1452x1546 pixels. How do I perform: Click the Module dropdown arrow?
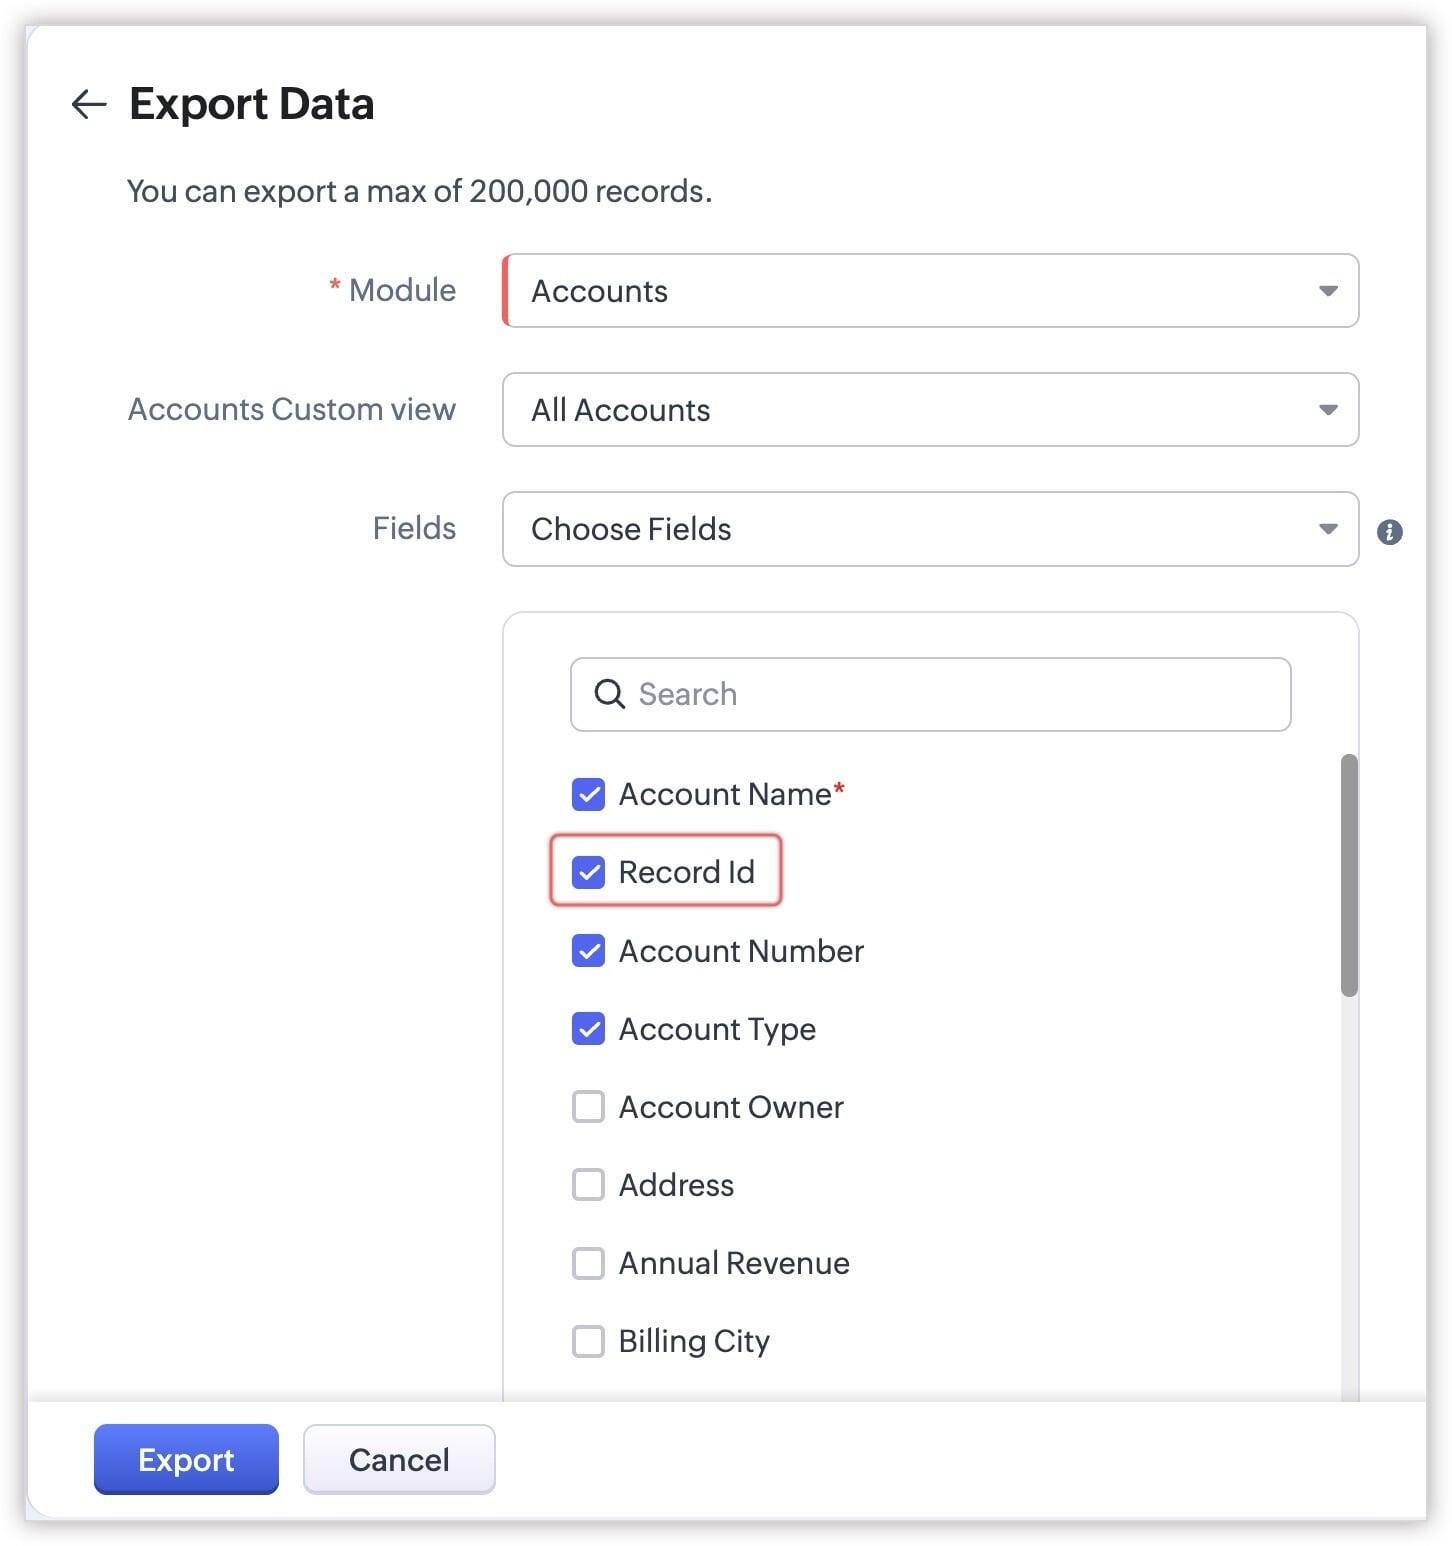(1328, 291)
